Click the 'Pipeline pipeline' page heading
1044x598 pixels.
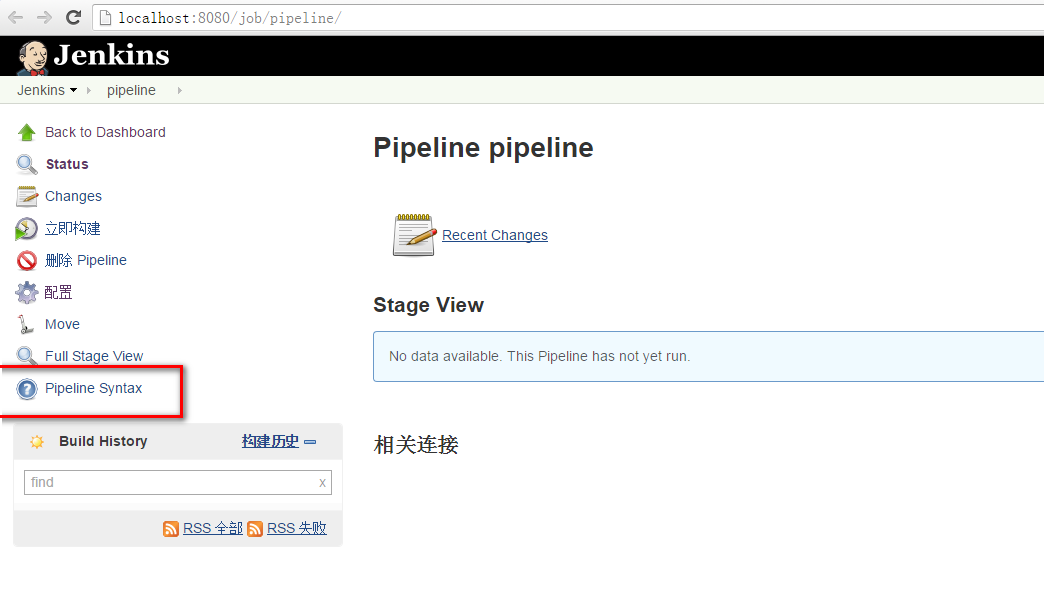[x=483, y=148]
